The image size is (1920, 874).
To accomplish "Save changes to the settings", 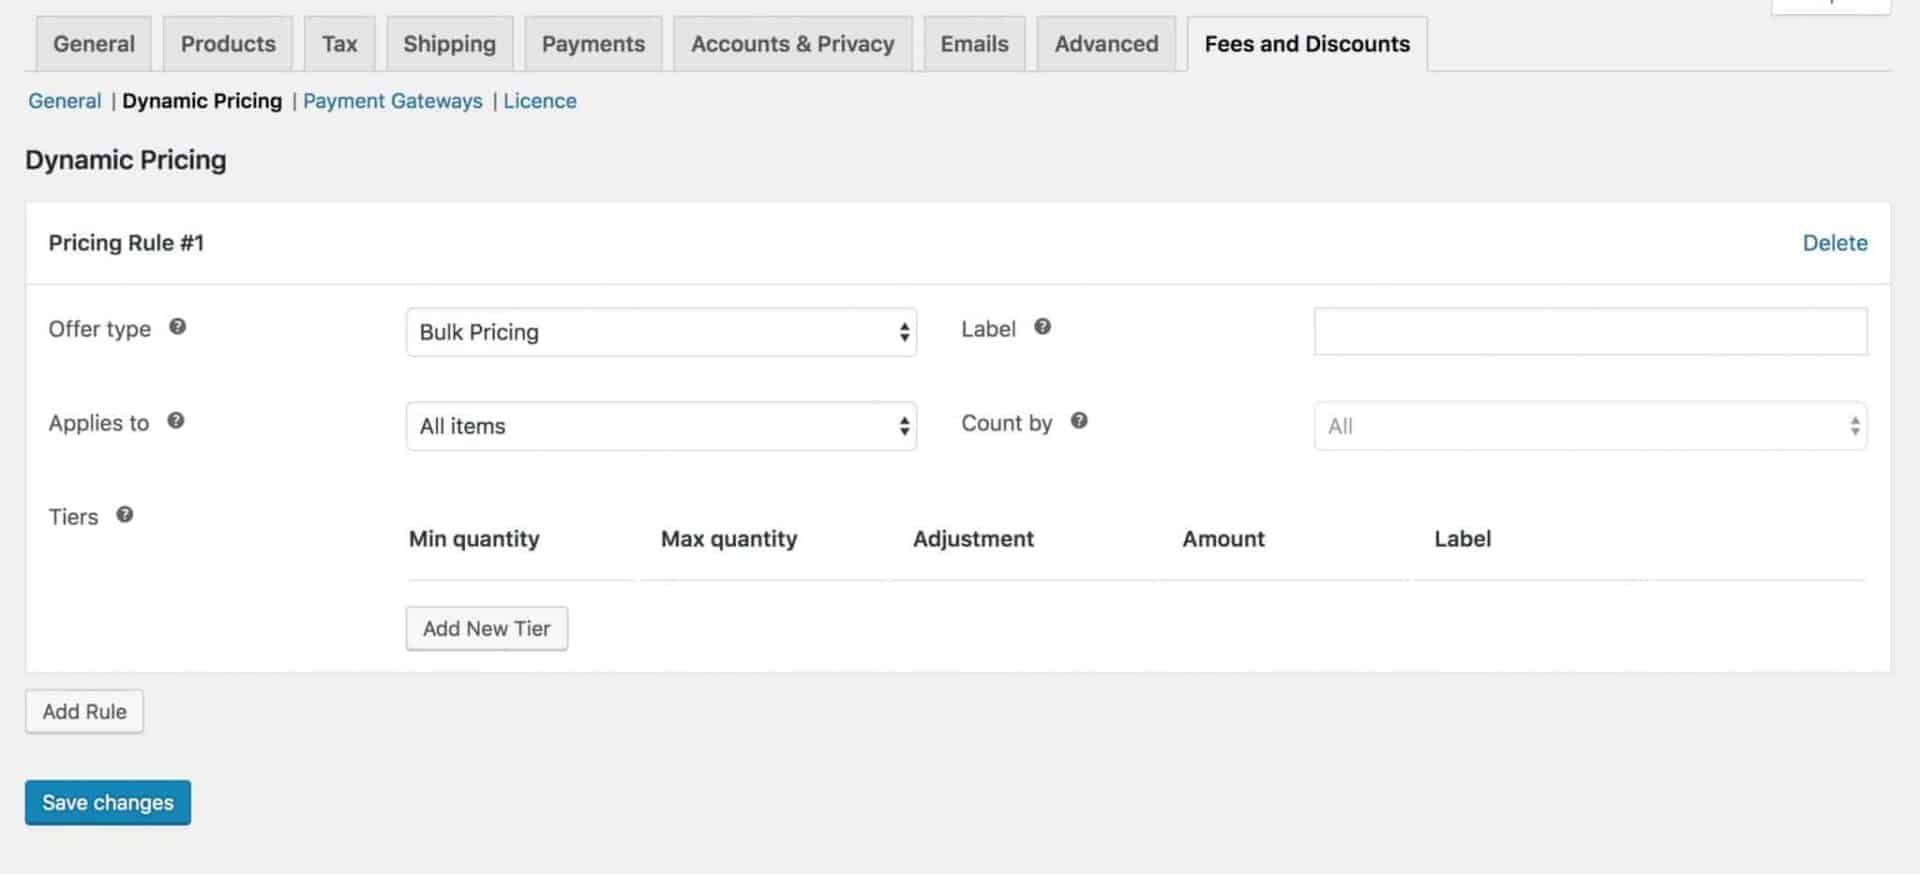I will tap(108, 803).
